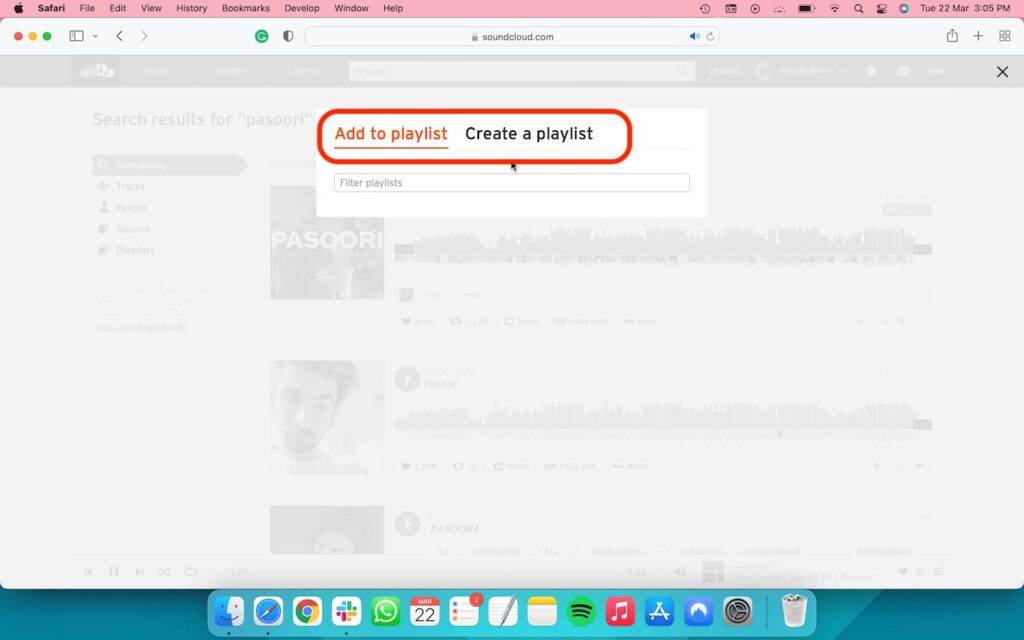Image resolution: width=1024 pixels, height=640 pixels.
Task: Click the SoundCloud logo in the navbar
Action: click(96, 71)
